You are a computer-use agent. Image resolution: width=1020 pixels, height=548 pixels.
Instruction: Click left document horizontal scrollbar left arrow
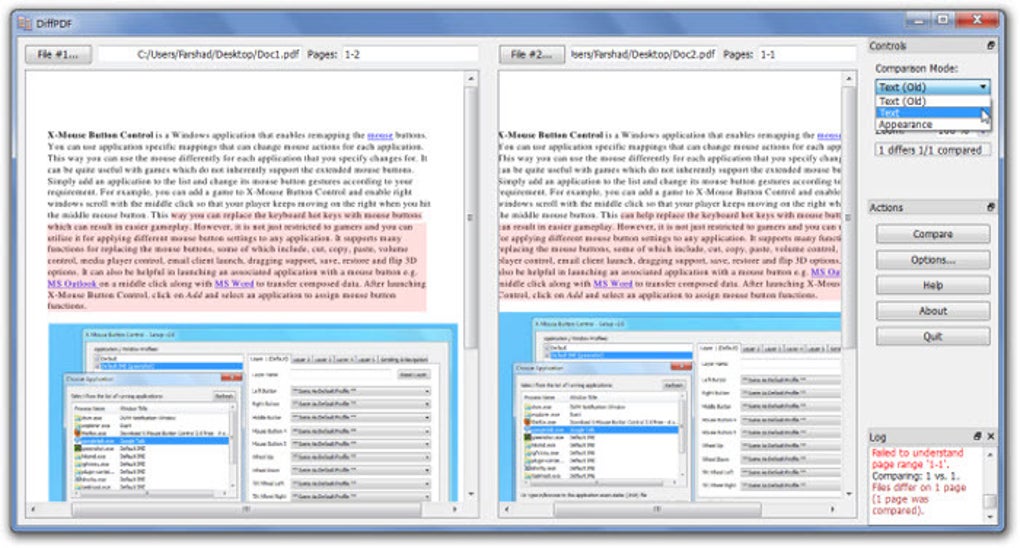click(x=33, y=509)
